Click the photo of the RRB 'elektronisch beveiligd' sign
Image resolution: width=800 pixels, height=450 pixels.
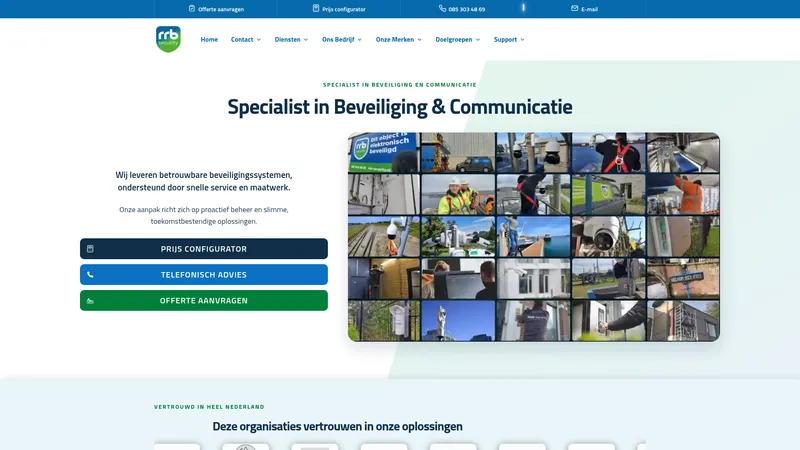click(384, 153)
